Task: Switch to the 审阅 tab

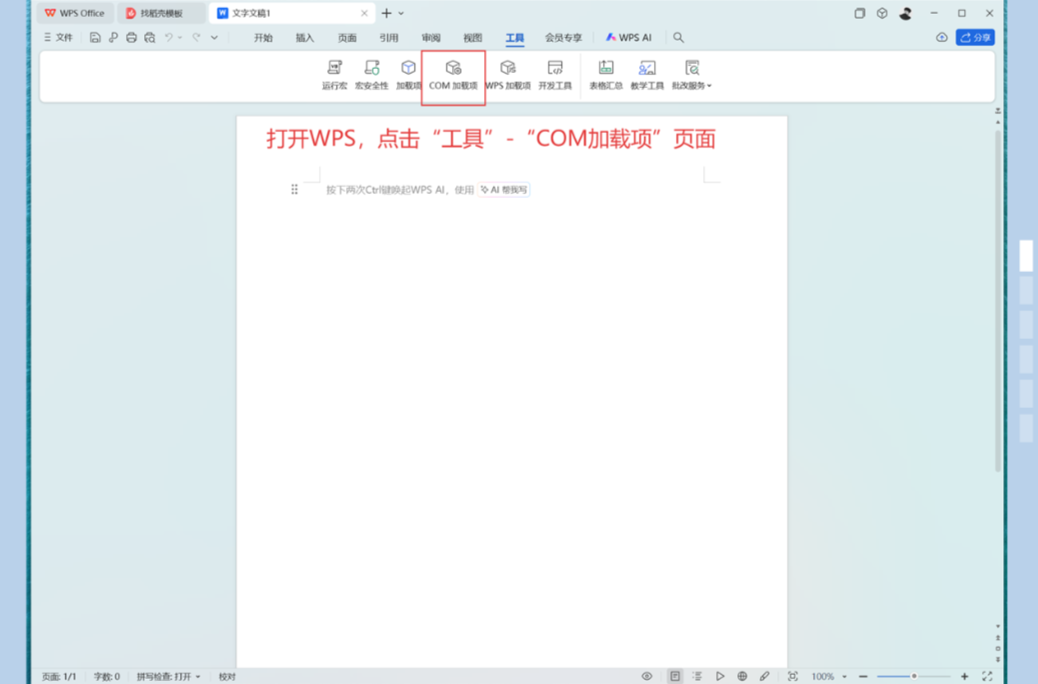Action: tap(431, 38)
